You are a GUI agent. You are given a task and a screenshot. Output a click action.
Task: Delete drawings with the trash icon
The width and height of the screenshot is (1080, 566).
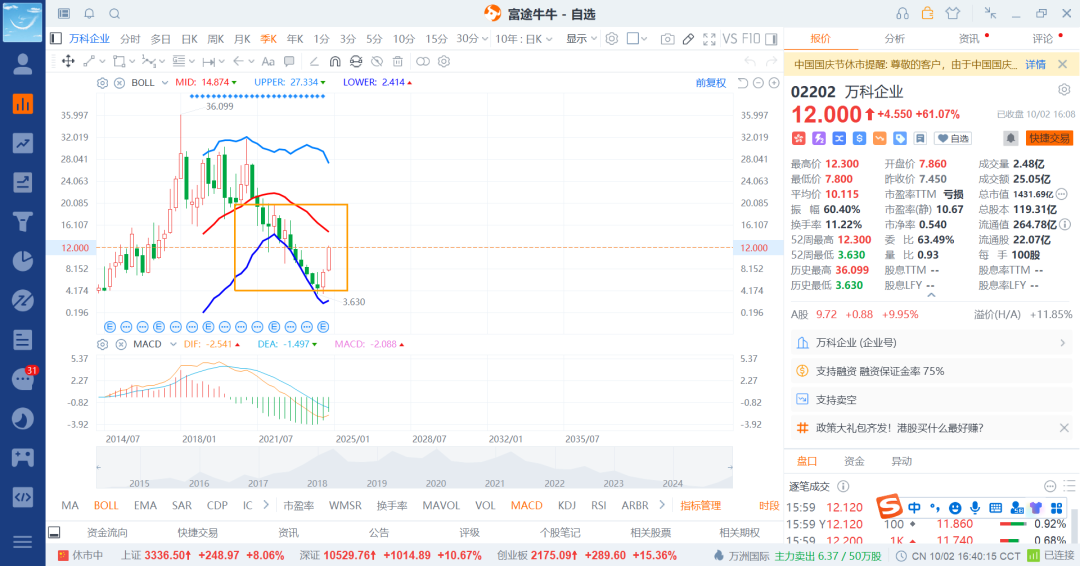(x=397, y=61)
